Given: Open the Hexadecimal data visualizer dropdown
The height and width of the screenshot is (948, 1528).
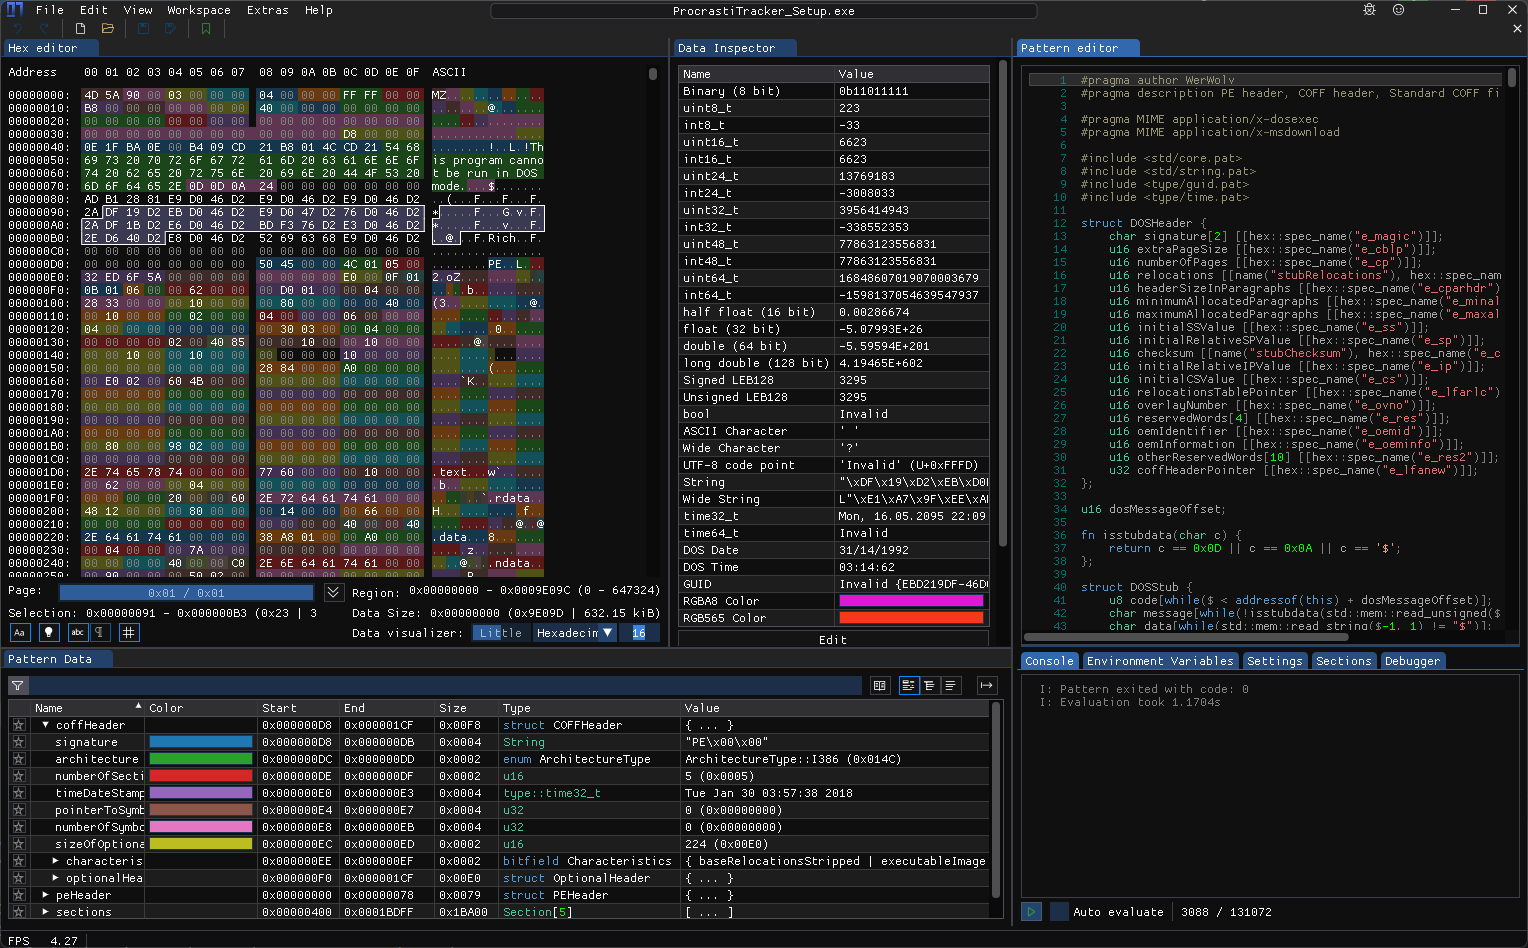Looking at the screenshot, I should (x=574, y=633).
